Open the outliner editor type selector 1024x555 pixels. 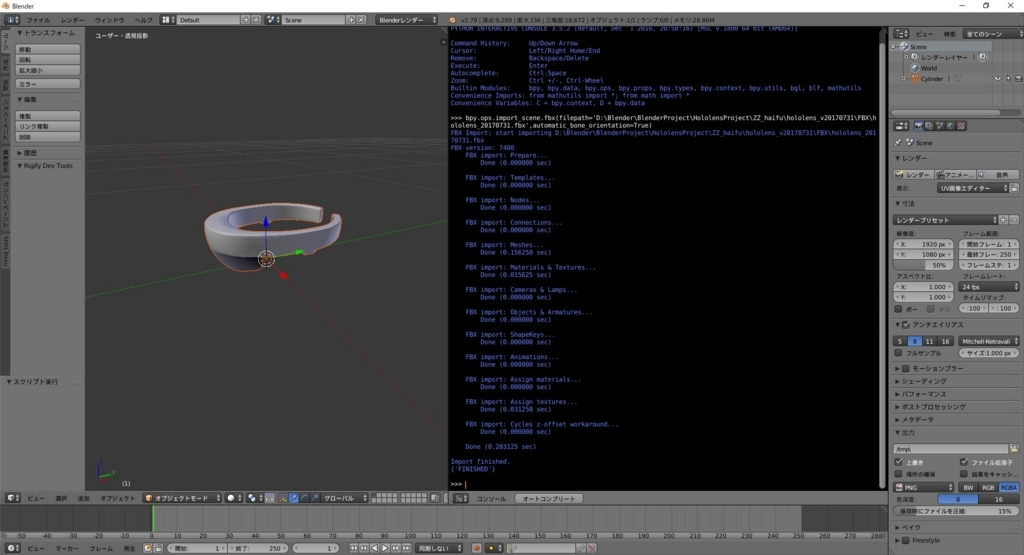901,33
